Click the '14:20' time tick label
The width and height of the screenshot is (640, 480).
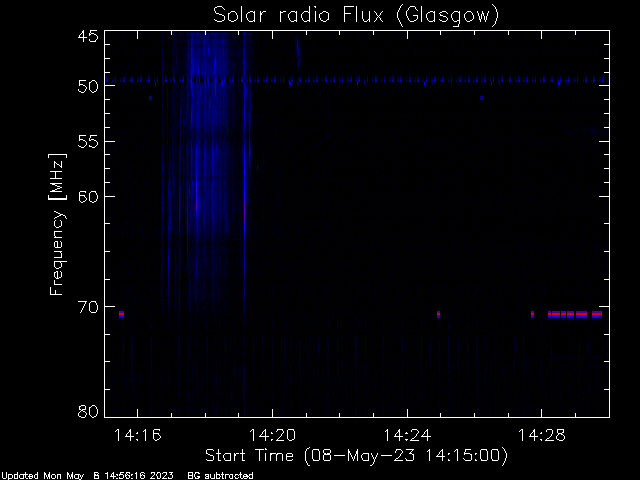coord(272,436)
